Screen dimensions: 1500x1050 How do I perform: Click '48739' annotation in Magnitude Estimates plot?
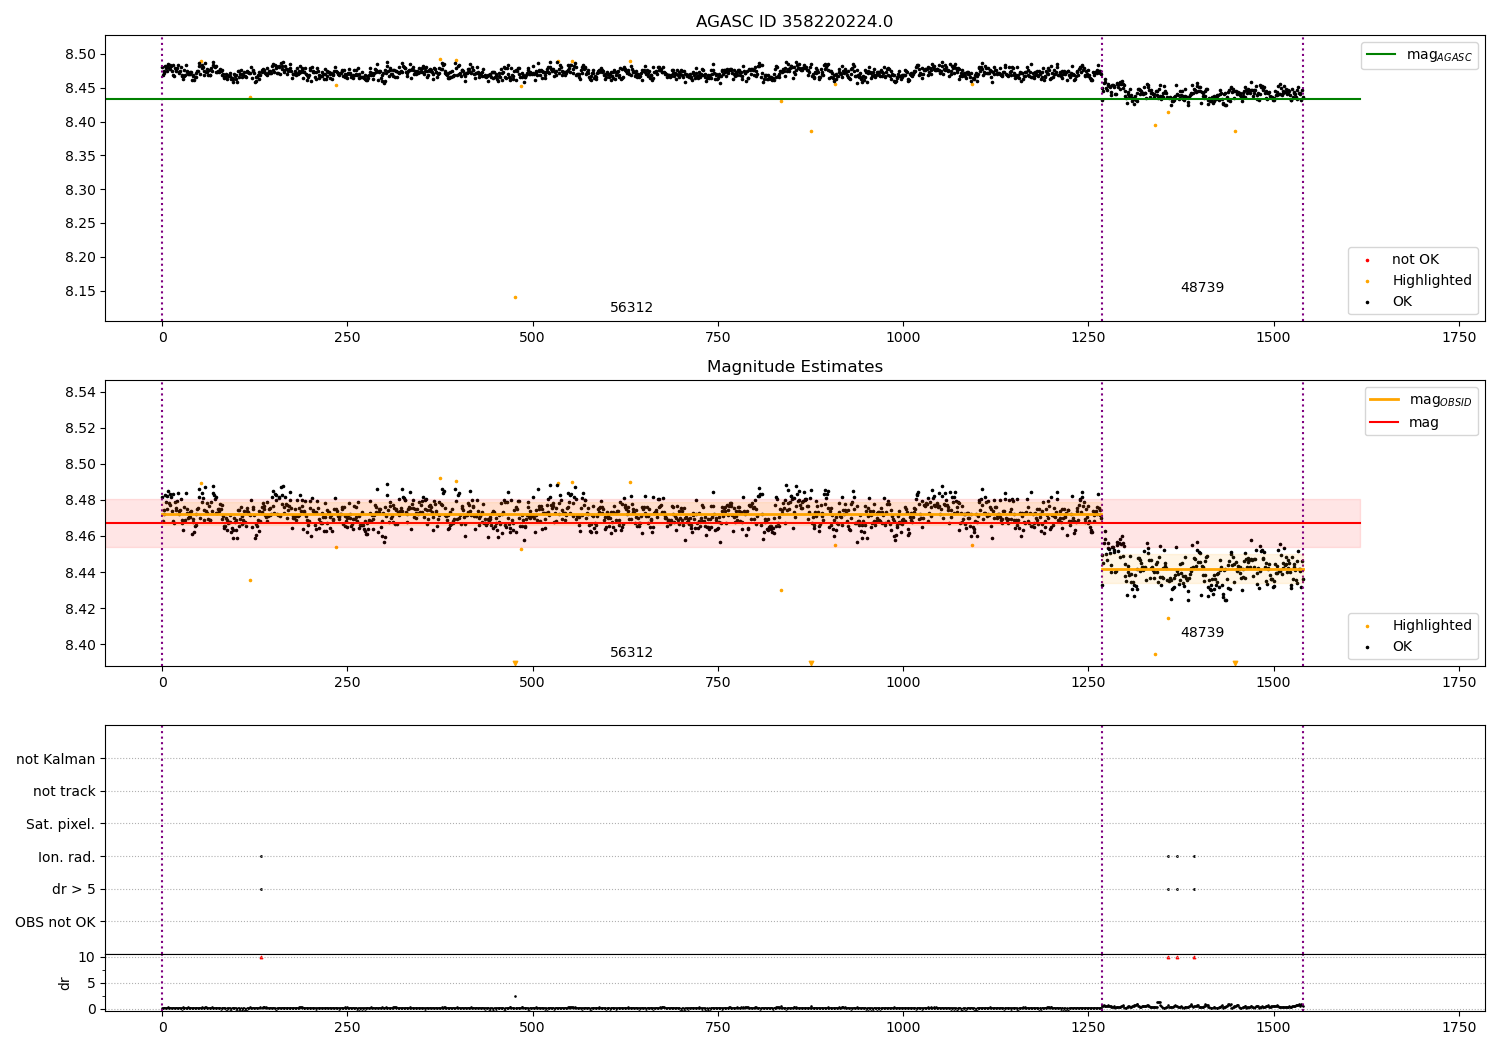1202,633
